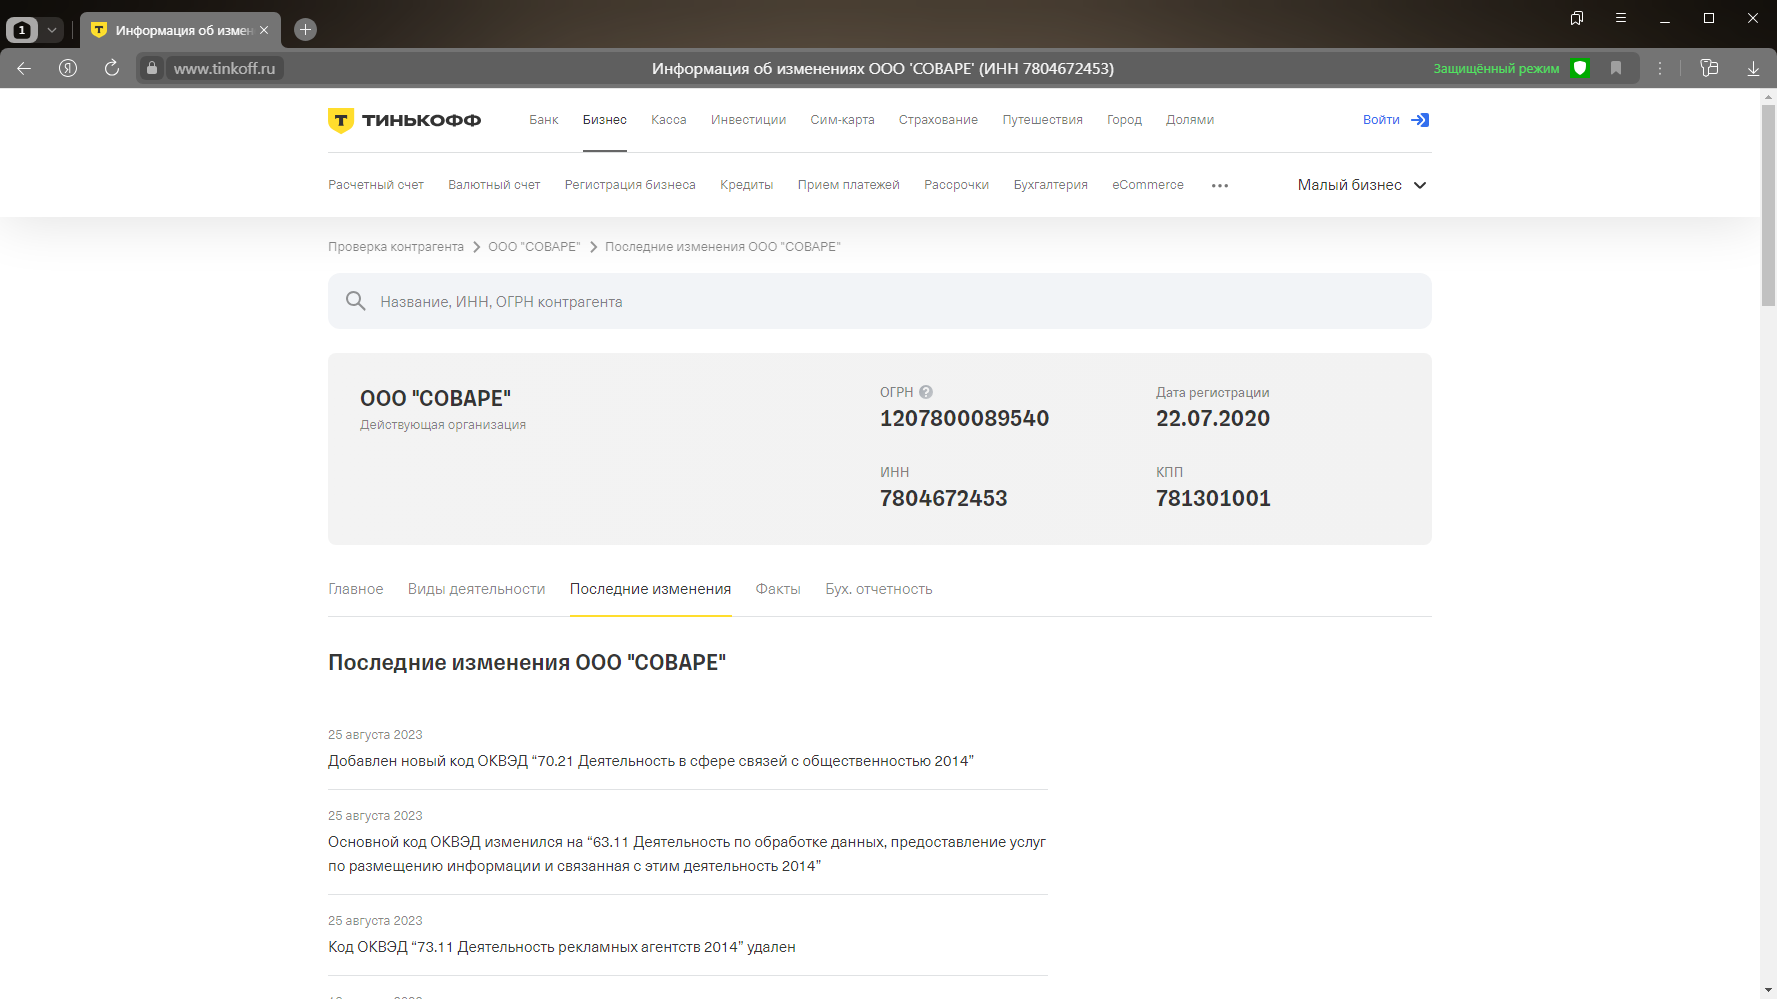
Task: Click the ОГРН value 1207800089540
Action: click(964, 418)
